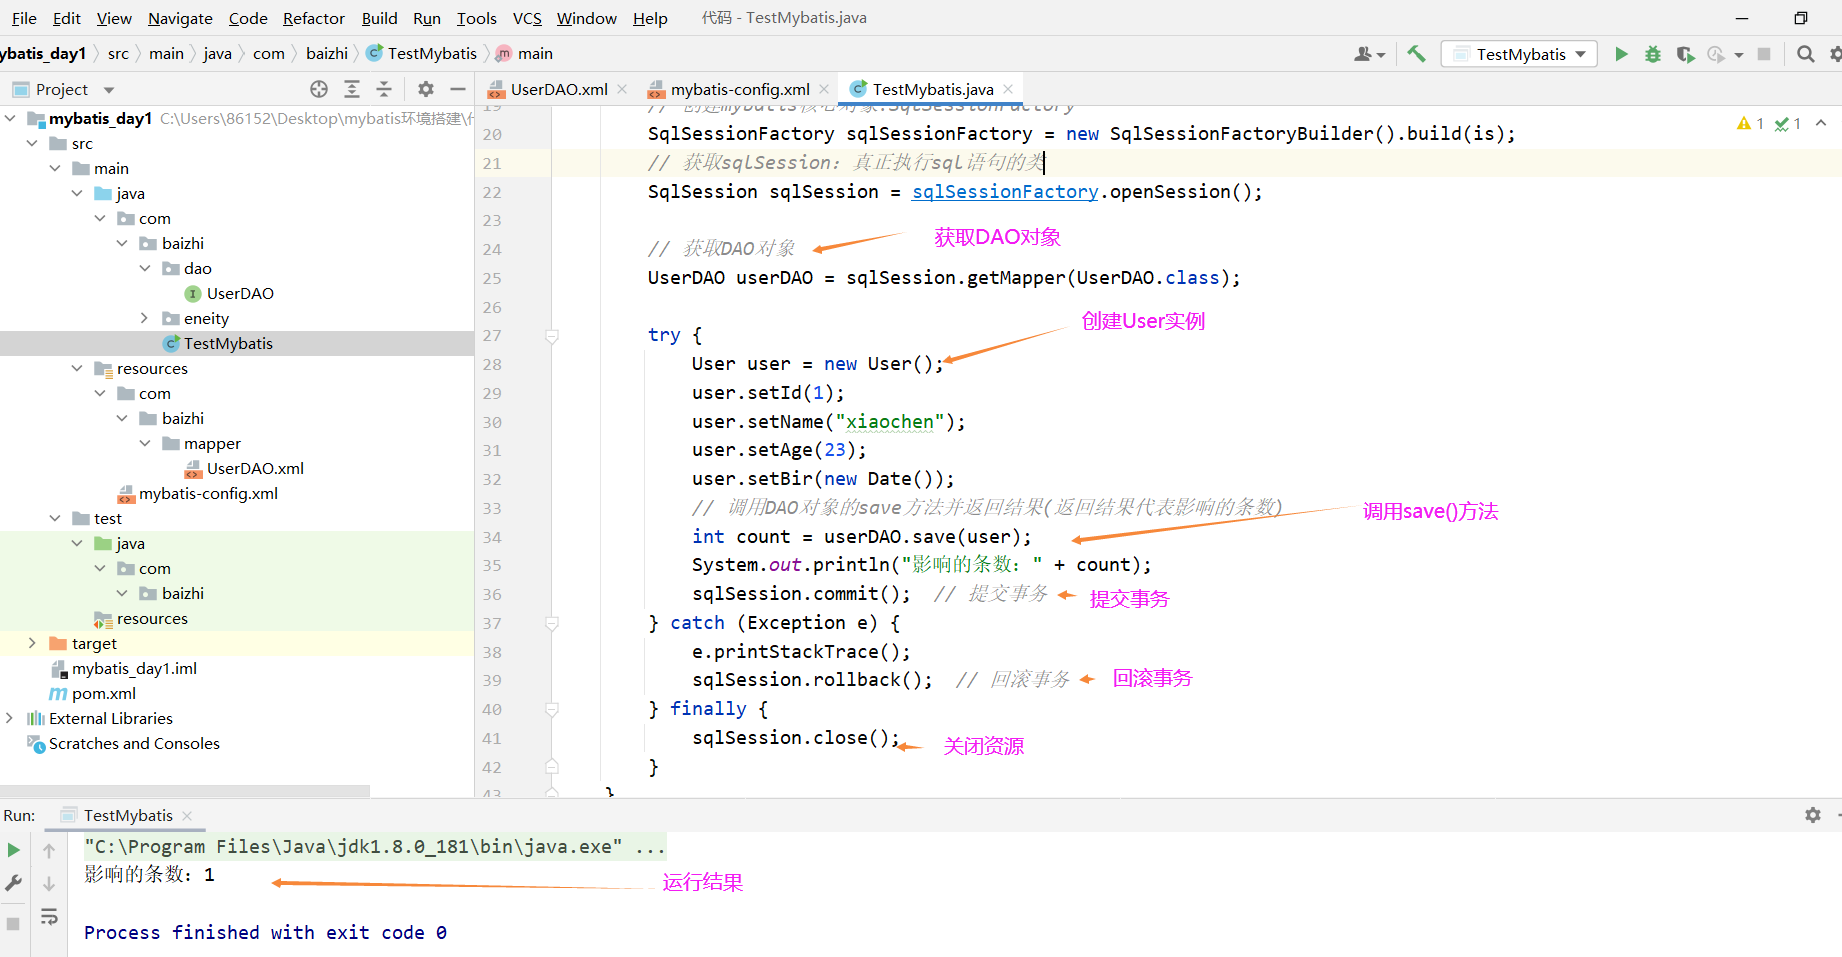Select UserDAO.xml in project tree

(x=255, y=468)
